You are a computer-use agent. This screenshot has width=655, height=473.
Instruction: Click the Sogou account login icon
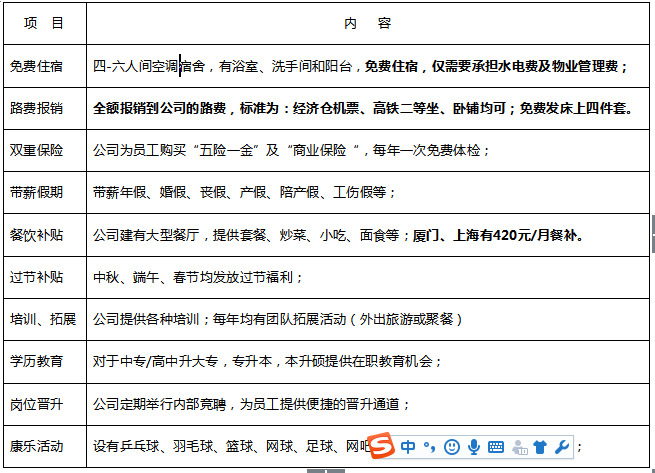(x=519, y=446)
